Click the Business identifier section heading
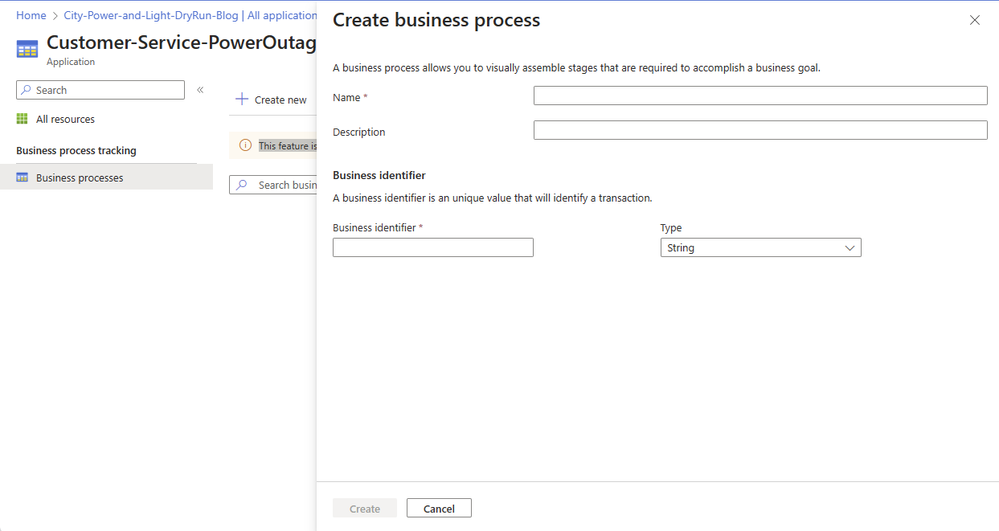This screenshot has width=999, height=531. pyautogui.click(x=379, y=175)
